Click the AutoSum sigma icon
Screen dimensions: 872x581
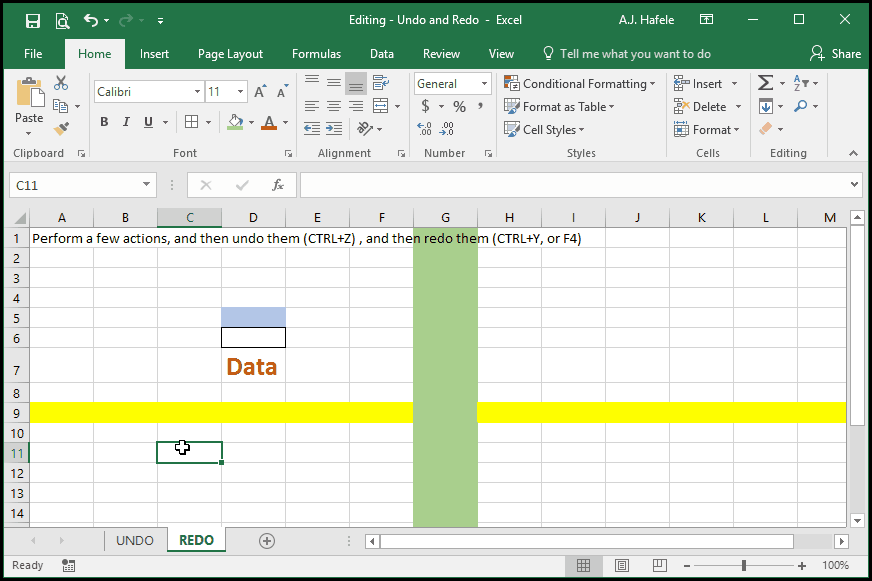(765, 83)
